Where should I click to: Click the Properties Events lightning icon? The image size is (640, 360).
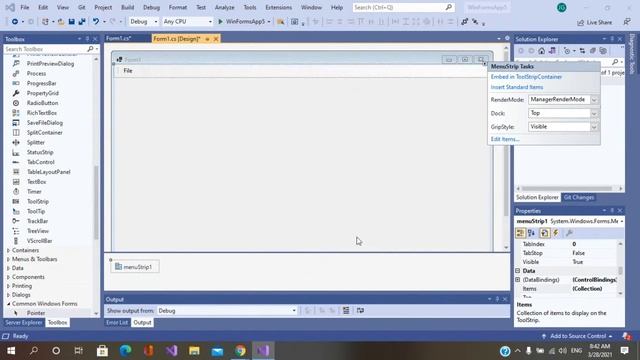556,233
